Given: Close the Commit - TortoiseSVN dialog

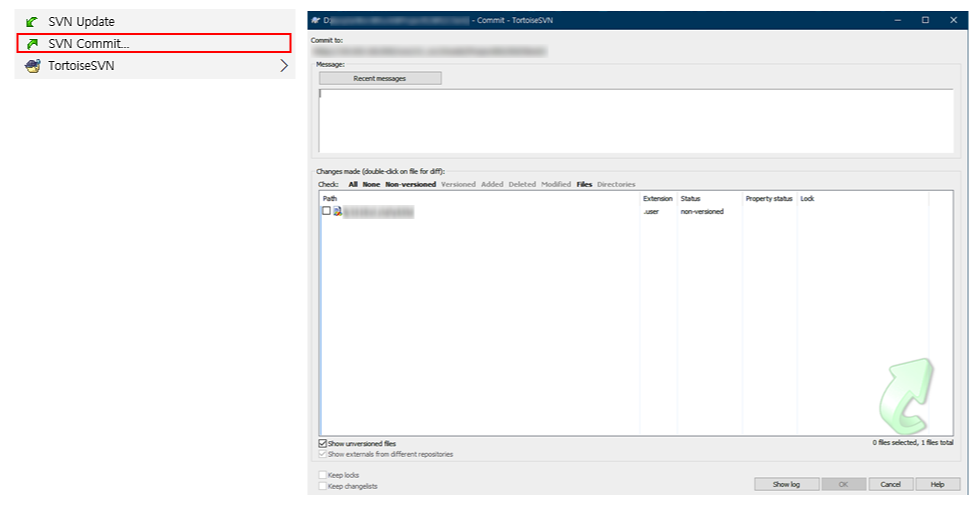Looking at the screenshot, I should point(954,21).
